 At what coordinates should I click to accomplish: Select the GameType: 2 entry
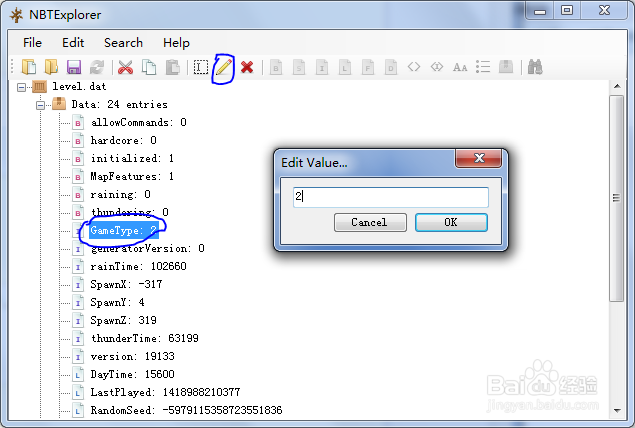click(123, 230)
